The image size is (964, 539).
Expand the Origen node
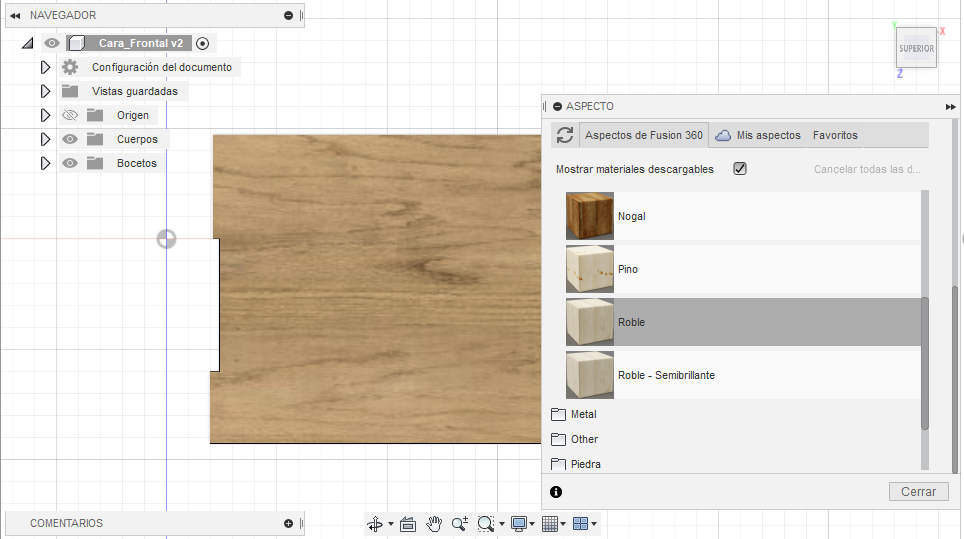pyautogui.click(x=45, y=115)
